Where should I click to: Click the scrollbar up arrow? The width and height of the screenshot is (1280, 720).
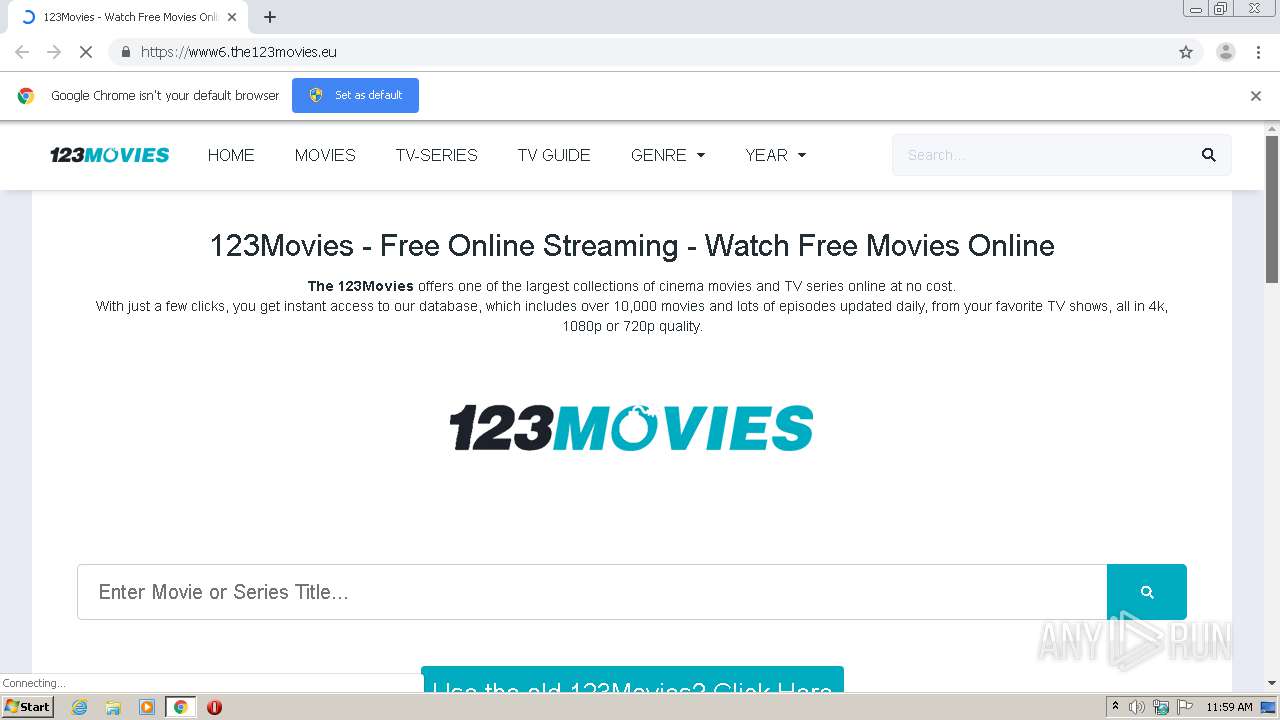1272,129
